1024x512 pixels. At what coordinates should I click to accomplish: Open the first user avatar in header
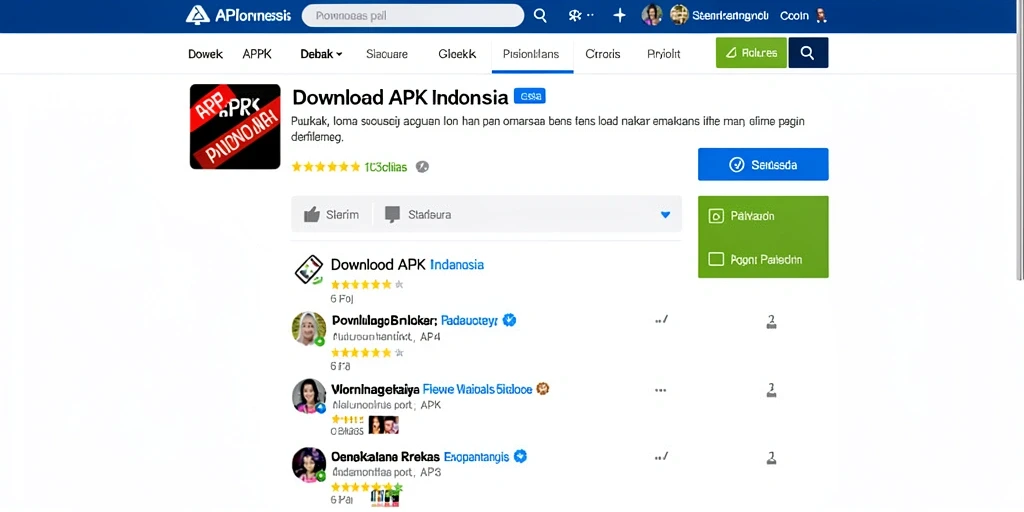652,15
